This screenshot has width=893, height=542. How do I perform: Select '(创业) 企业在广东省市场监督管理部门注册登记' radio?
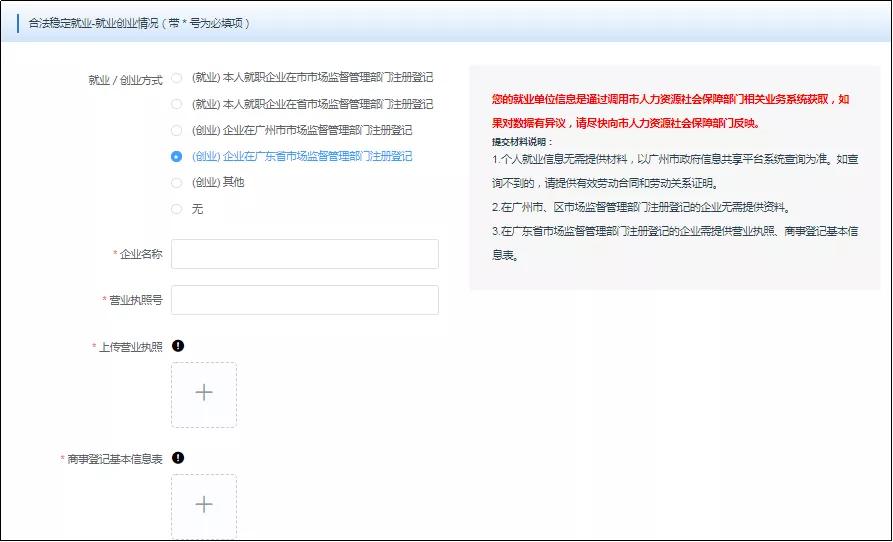point(177,157)
